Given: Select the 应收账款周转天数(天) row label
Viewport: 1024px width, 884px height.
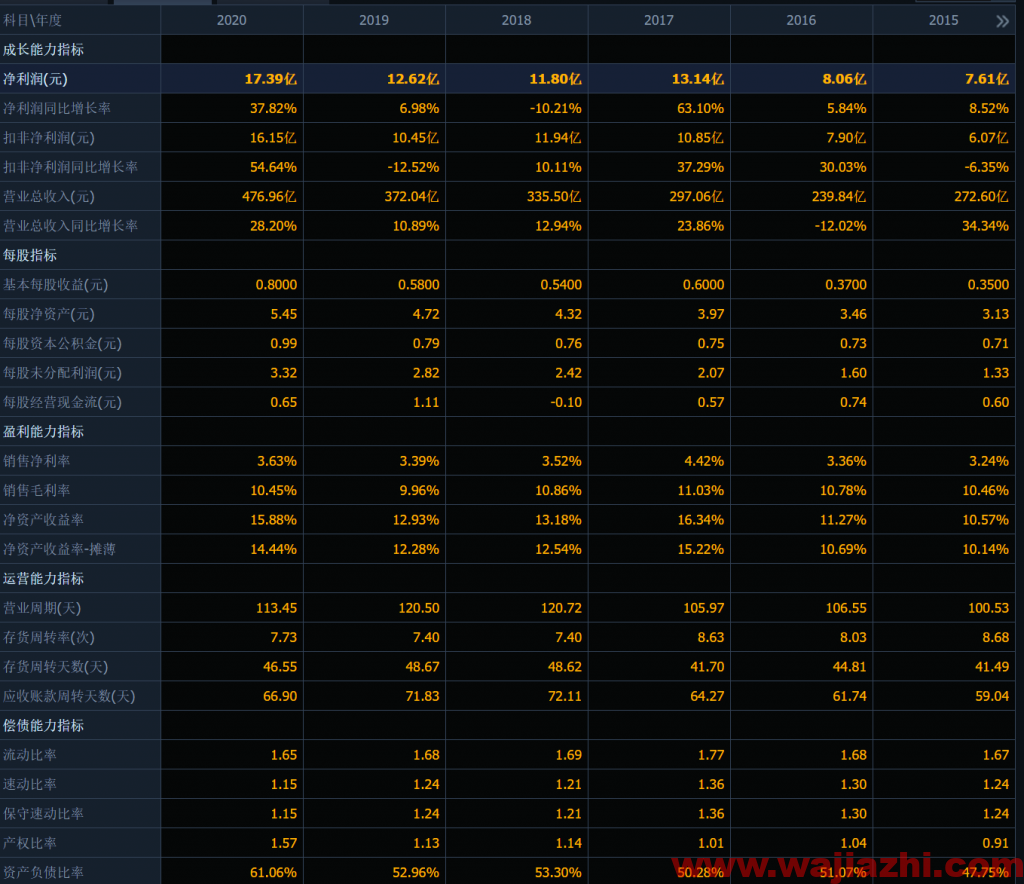Looking at the screenshot, I should point(69,696).
